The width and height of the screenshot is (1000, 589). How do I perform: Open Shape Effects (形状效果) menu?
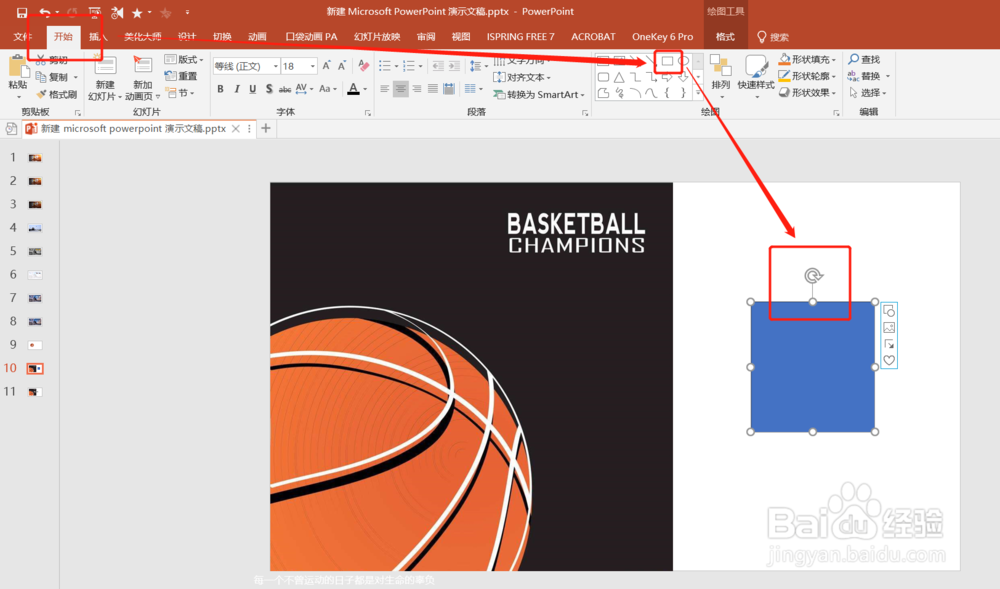(x=807, y=92)
